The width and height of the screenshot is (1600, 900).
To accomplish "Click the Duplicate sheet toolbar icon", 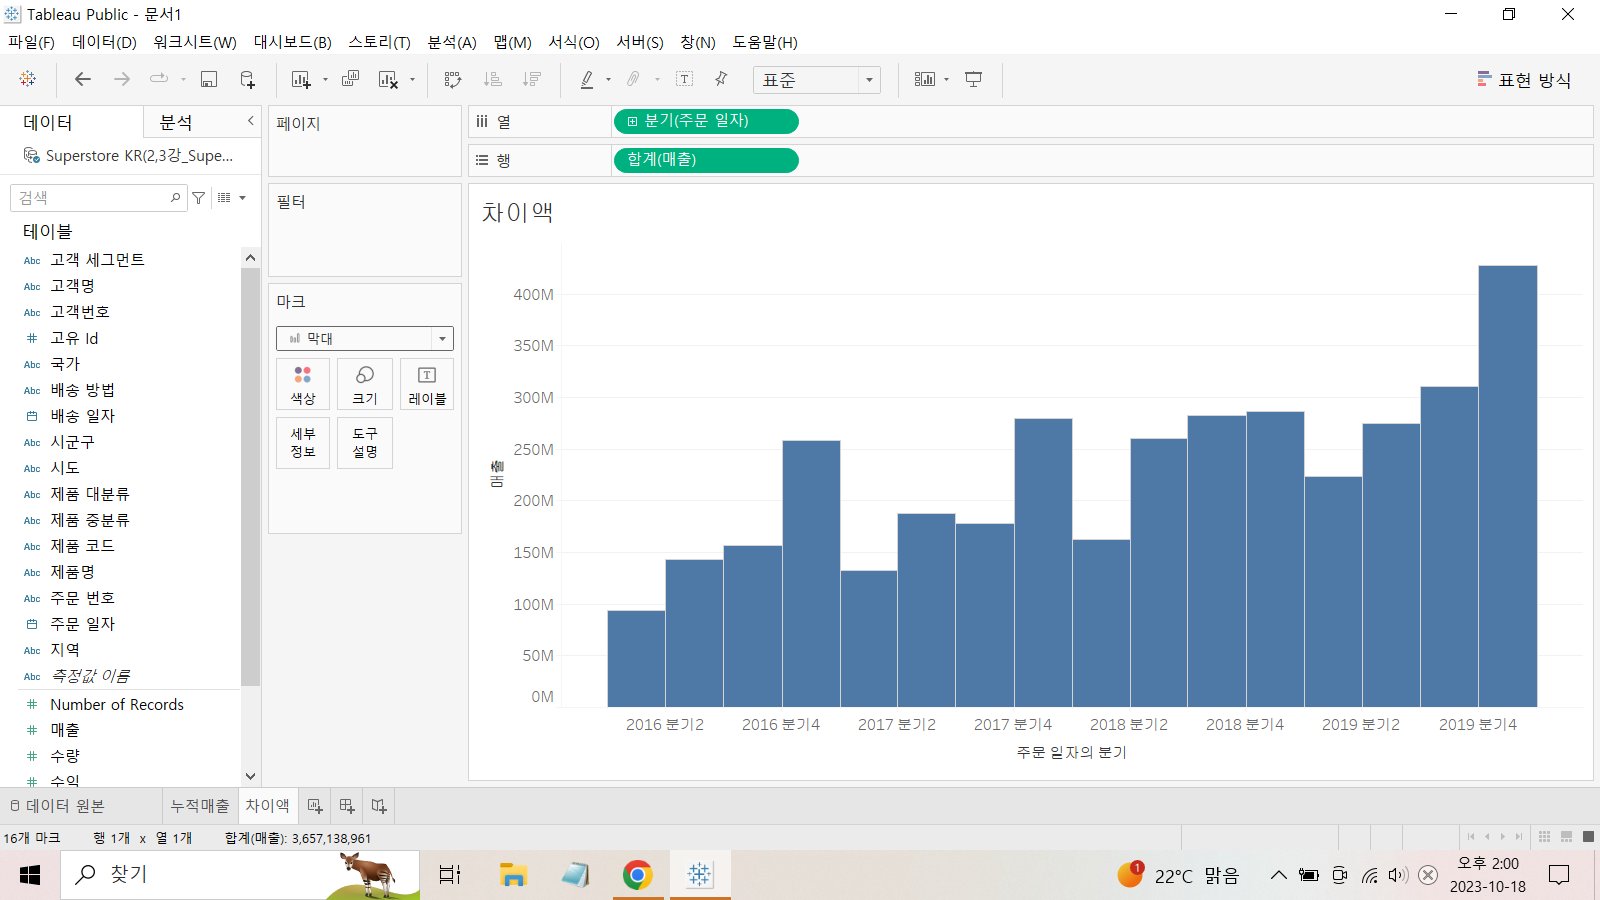I will 350,79.
